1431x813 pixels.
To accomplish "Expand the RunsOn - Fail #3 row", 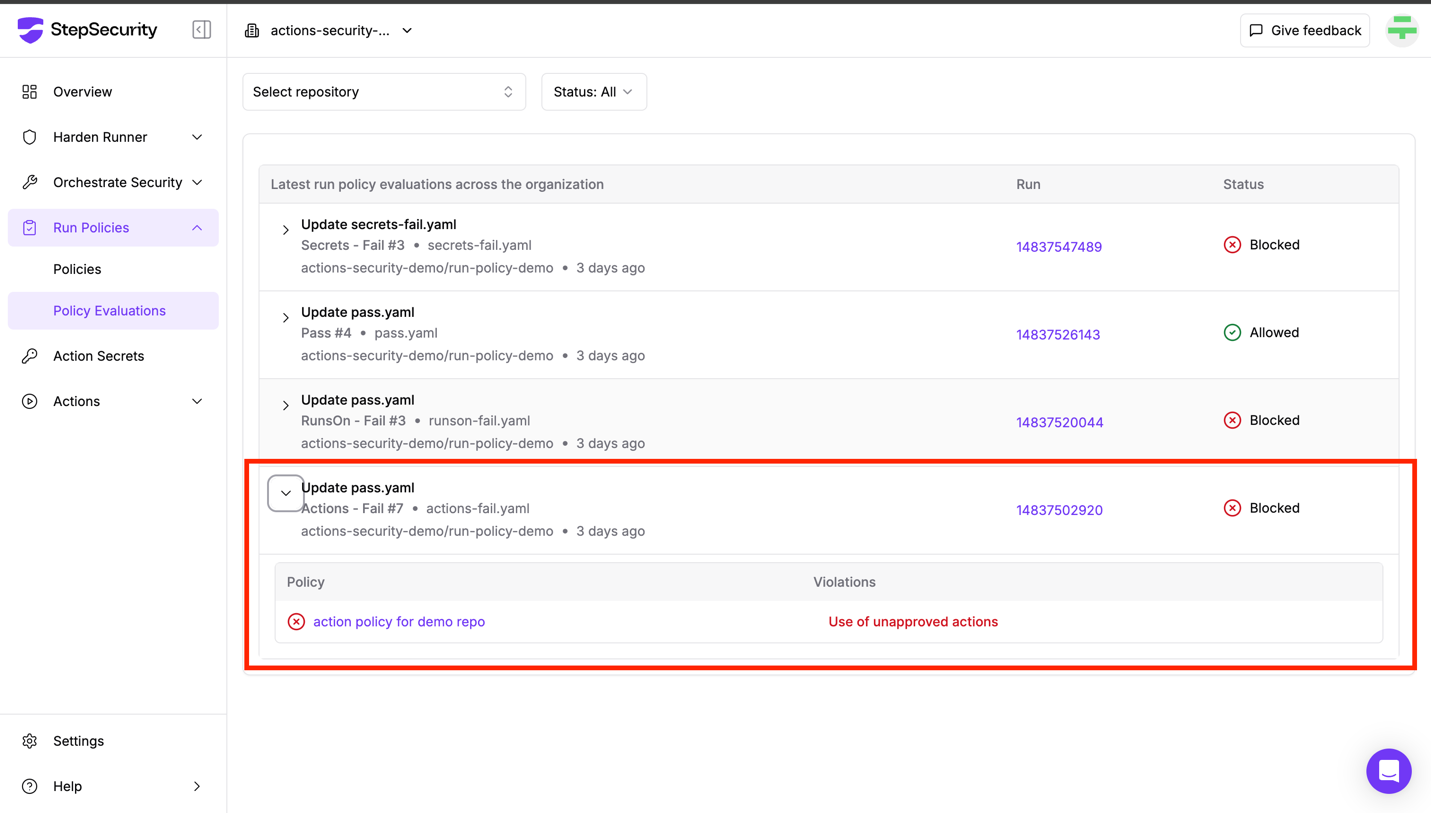I will 286,406.
